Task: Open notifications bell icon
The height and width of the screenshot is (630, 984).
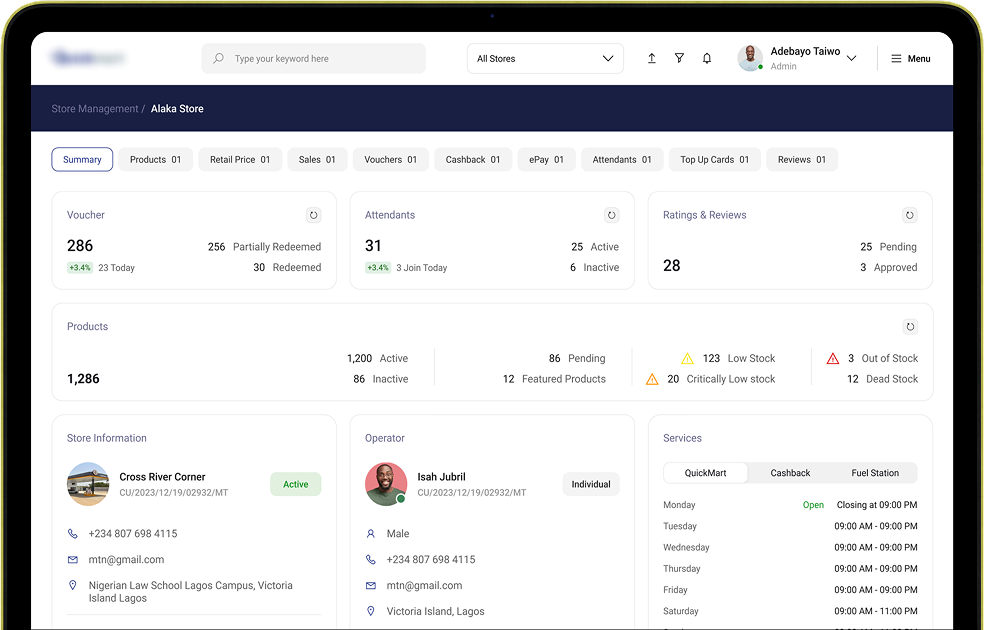Action: click(x=707, y=58)
